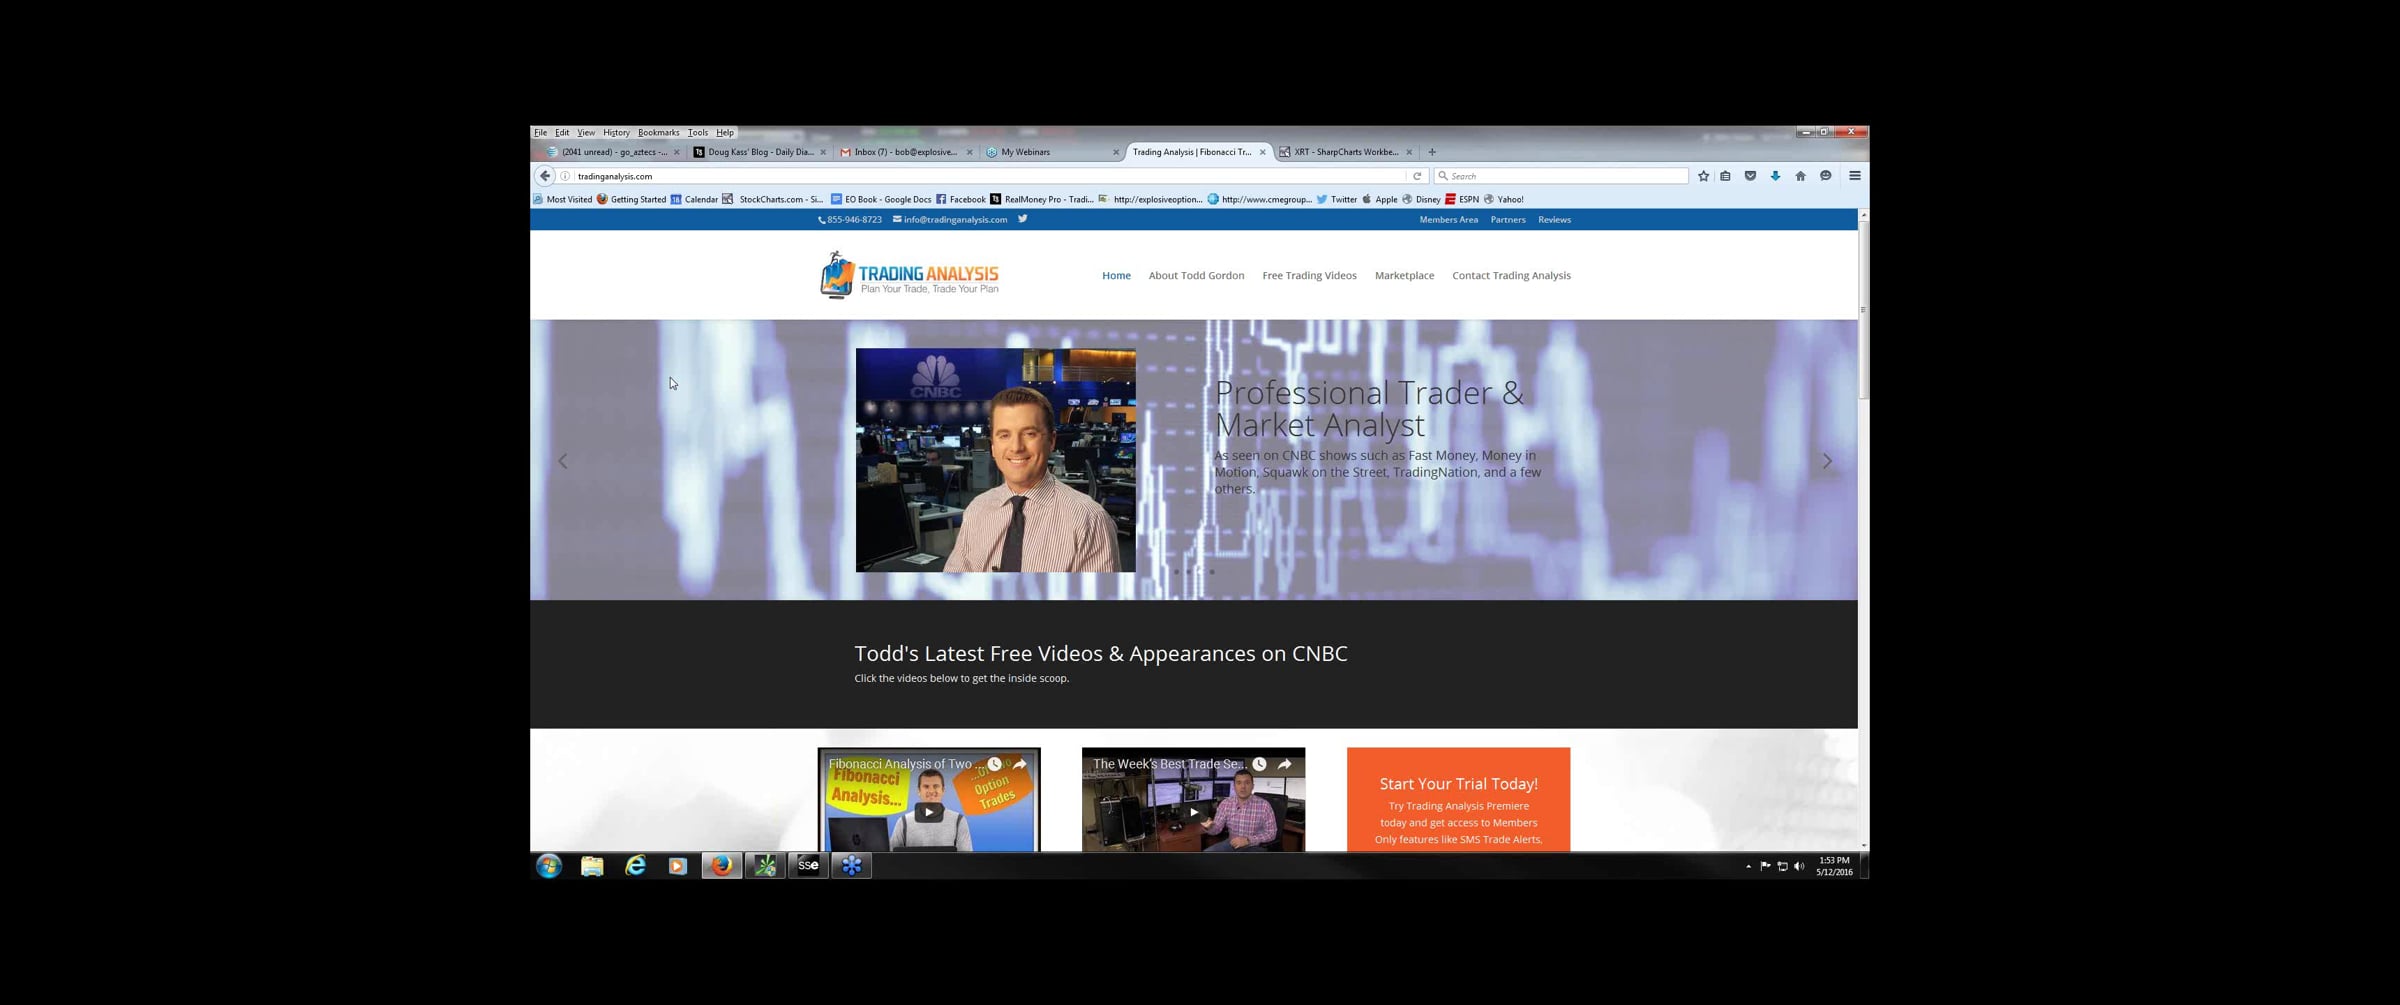The image size is (2400, 1005).
Task: Open the clock showing 1:53 PM
Action: 1834,866
